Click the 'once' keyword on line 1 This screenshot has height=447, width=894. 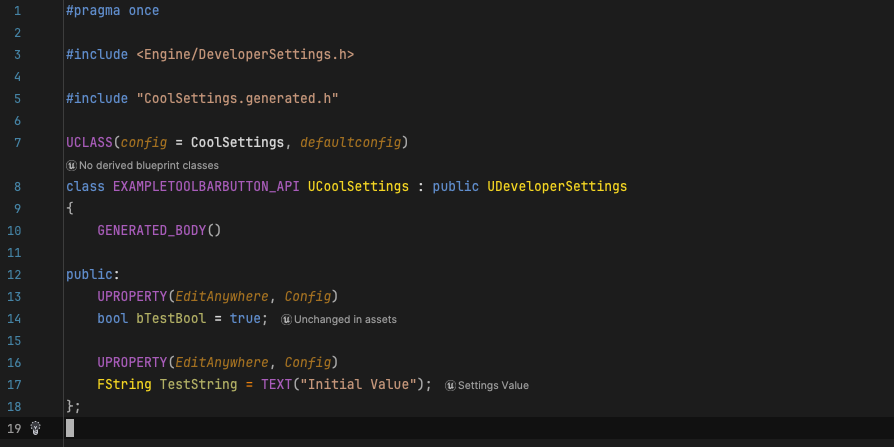point(144,11)
